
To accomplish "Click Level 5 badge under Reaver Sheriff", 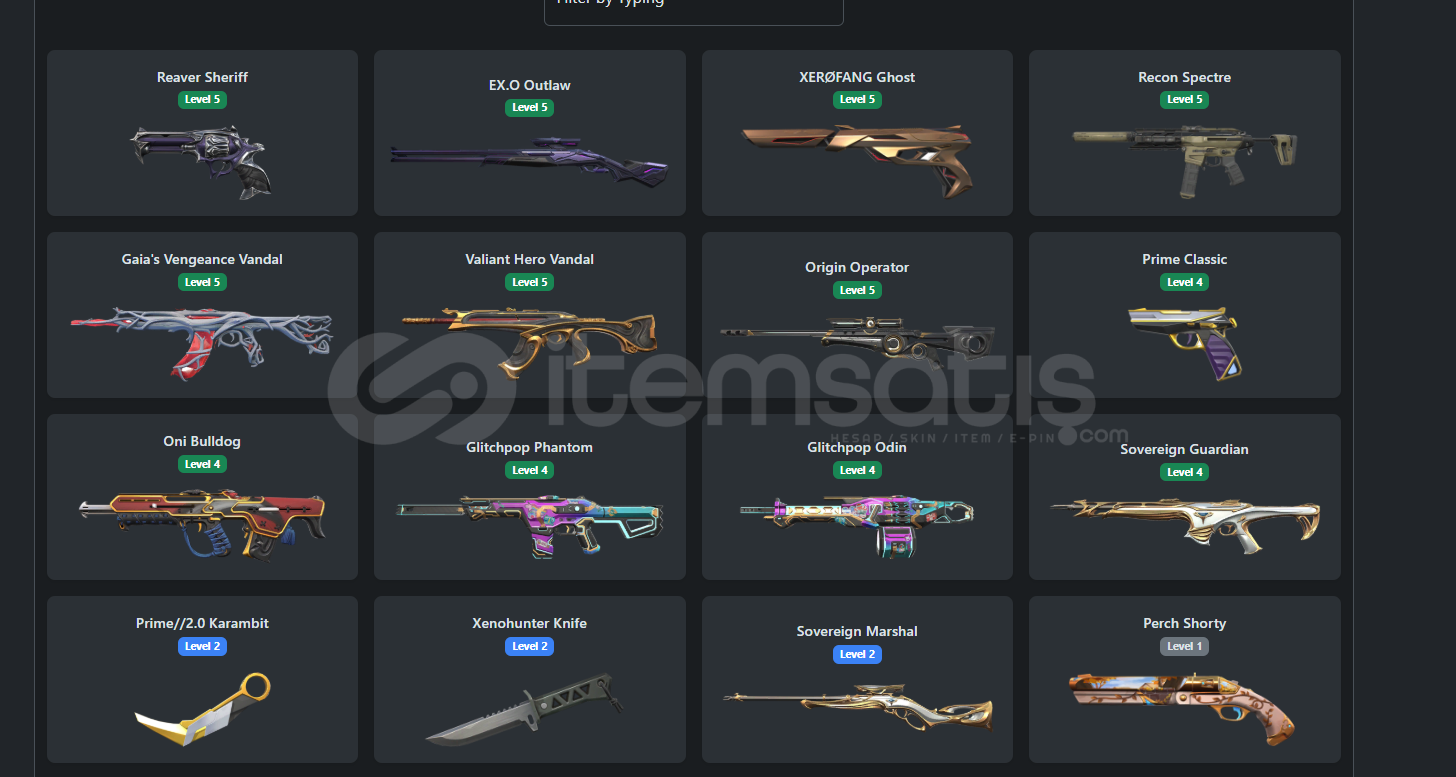I will [203, 99].
